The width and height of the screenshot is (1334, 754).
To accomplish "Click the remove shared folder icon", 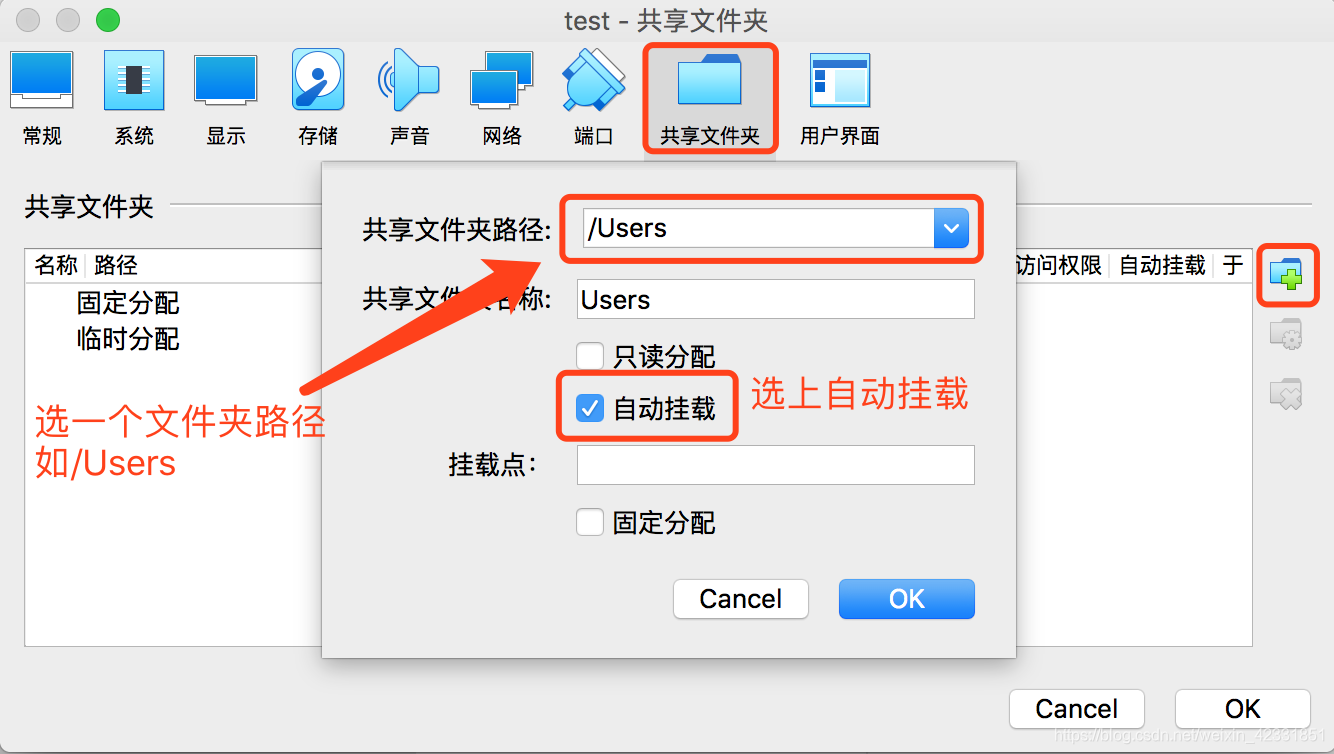I will tap(1286, 393).
